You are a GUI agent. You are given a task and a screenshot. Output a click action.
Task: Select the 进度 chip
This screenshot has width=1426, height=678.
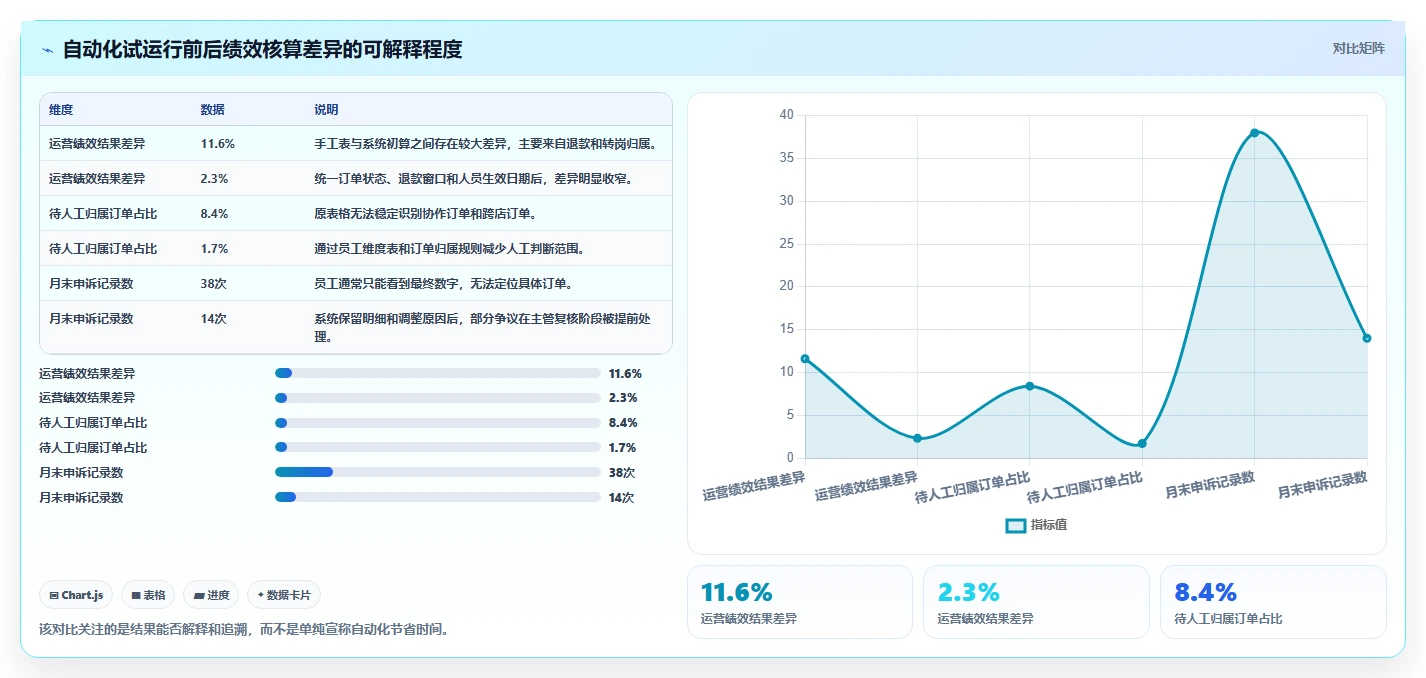coord(211,595)
